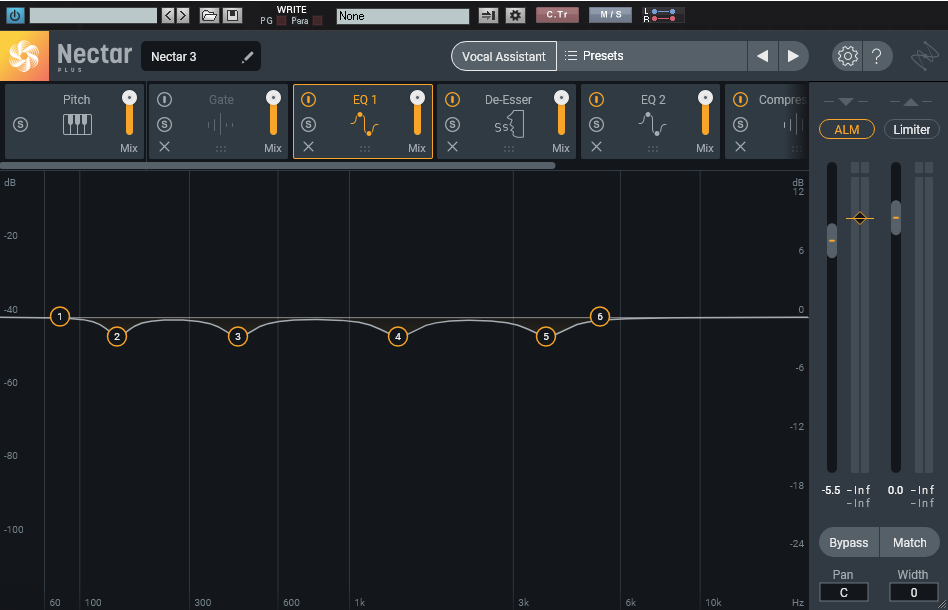Screen dimensions: 948x610
Task: Click the De-Esser module Mix slider
Action: 561,114
